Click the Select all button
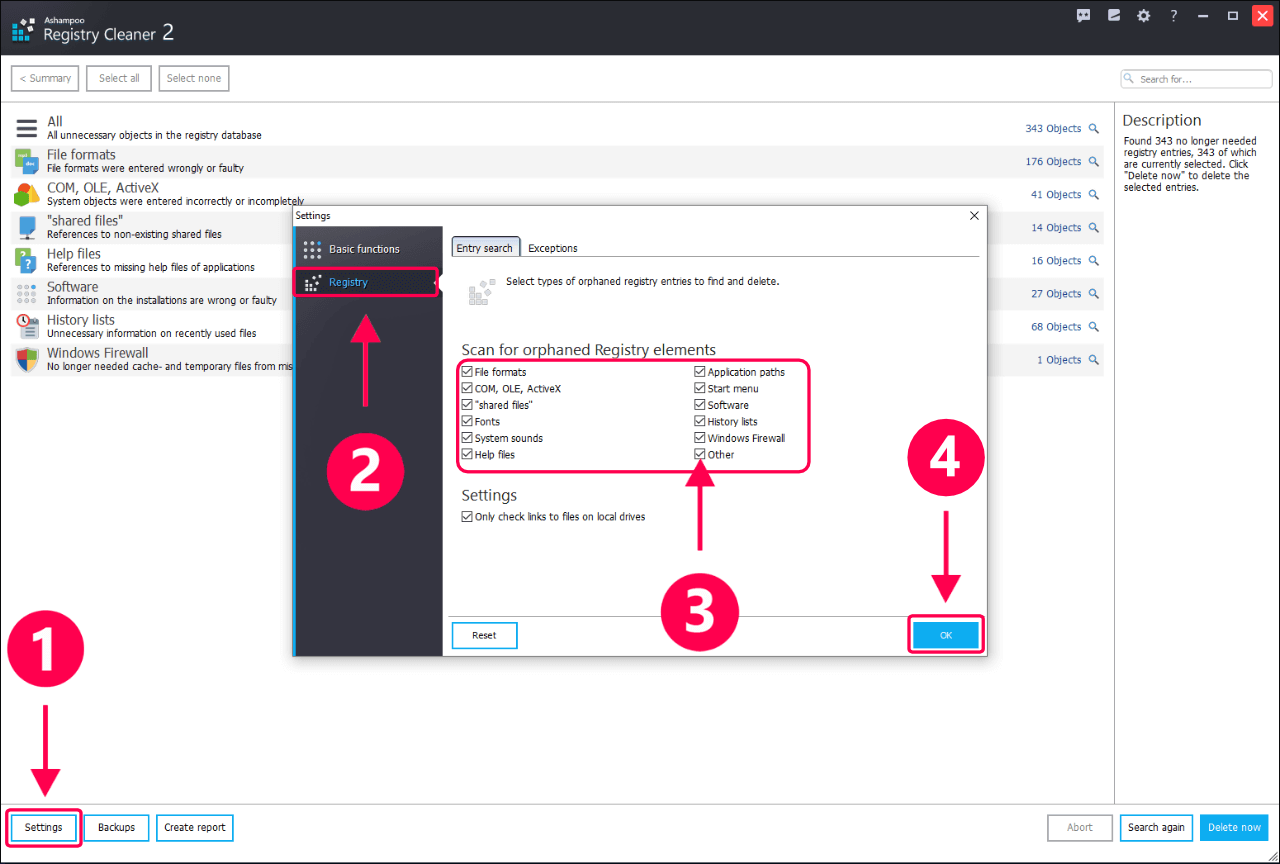 (x=119, y=78)
